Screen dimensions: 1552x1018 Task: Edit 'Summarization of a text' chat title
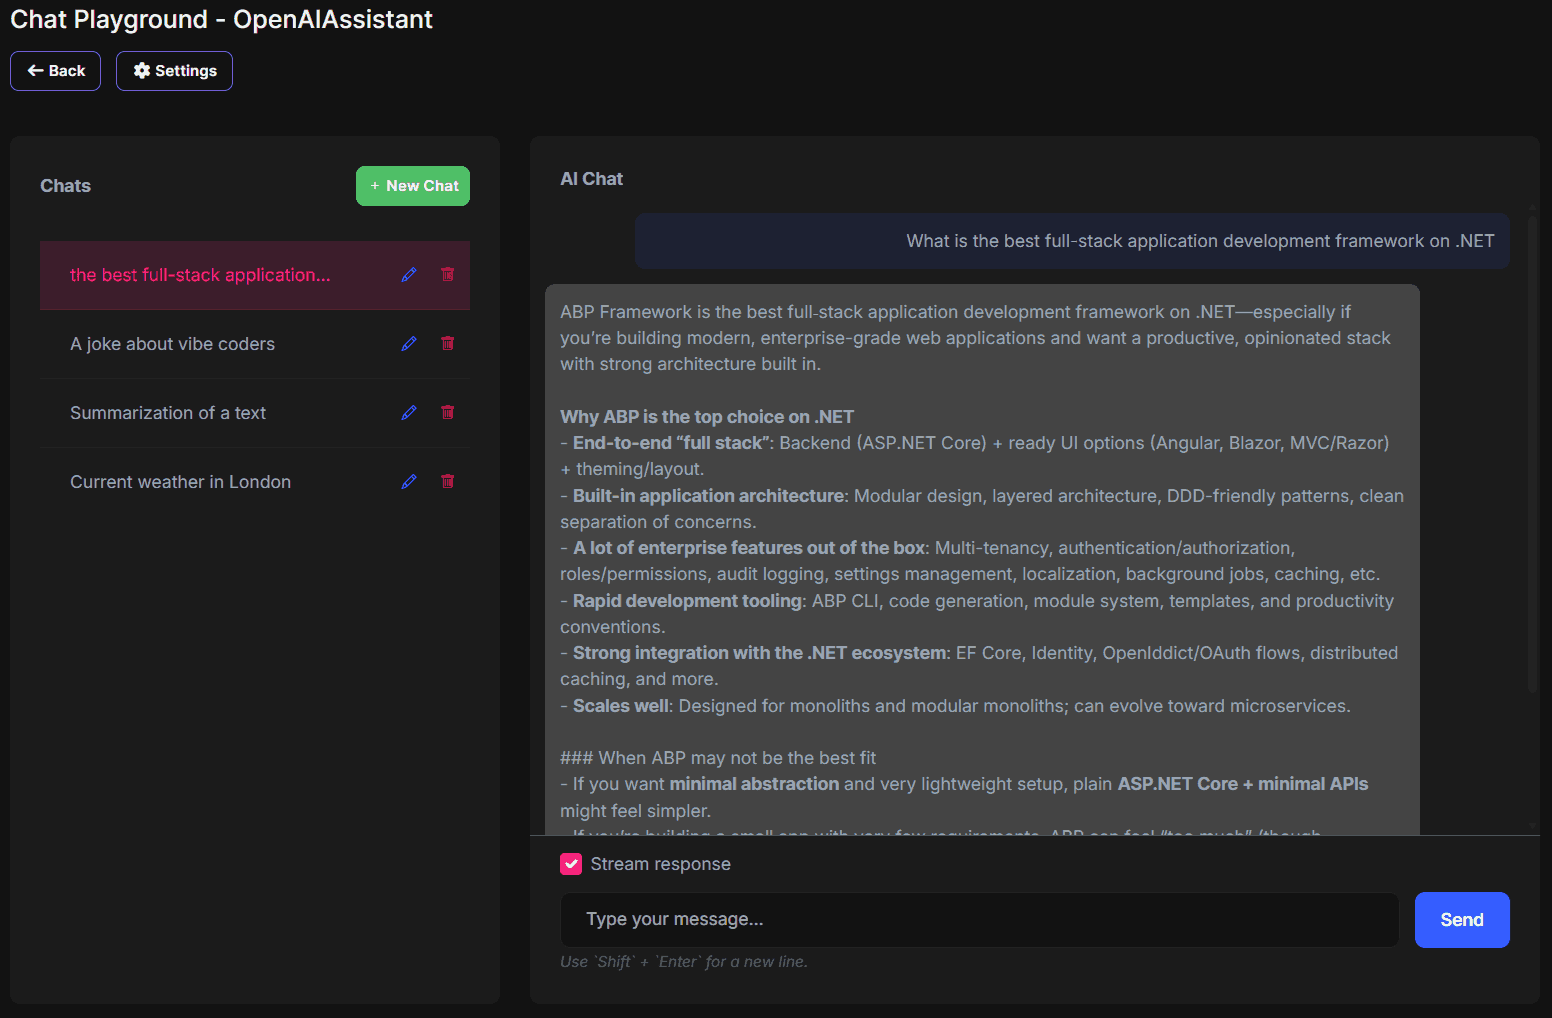[408, 412]
